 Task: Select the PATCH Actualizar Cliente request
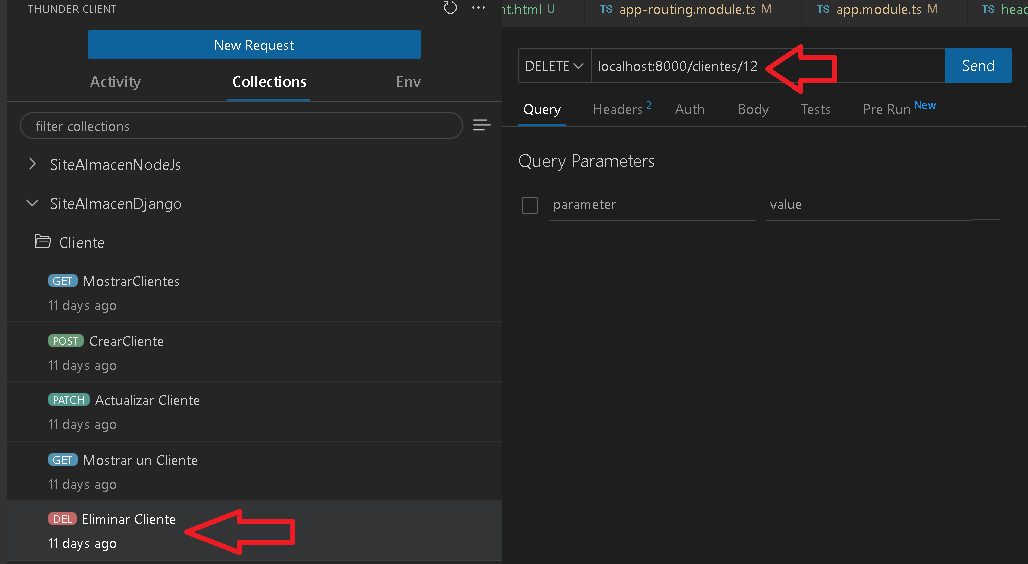[254, 412]
